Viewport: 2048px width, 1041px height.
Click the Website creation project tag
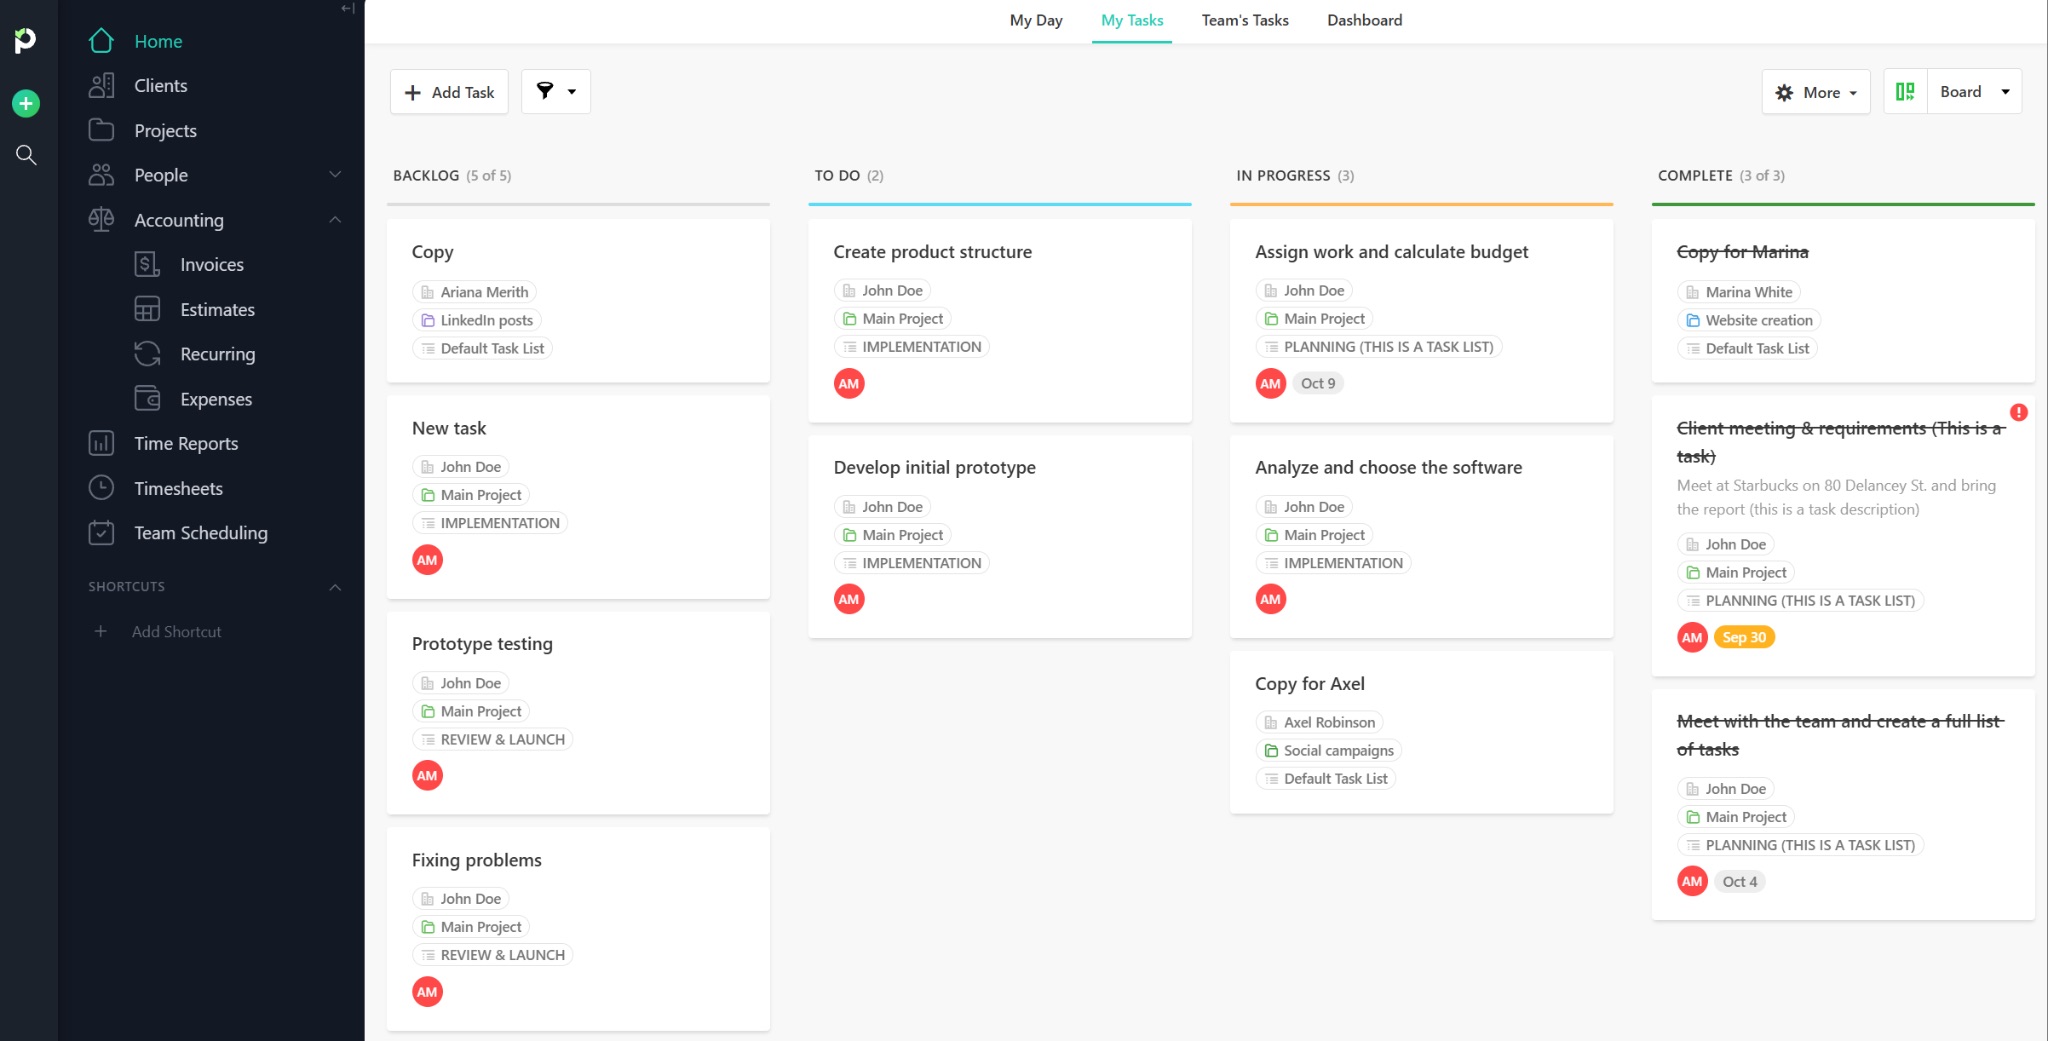point(1749,320)
